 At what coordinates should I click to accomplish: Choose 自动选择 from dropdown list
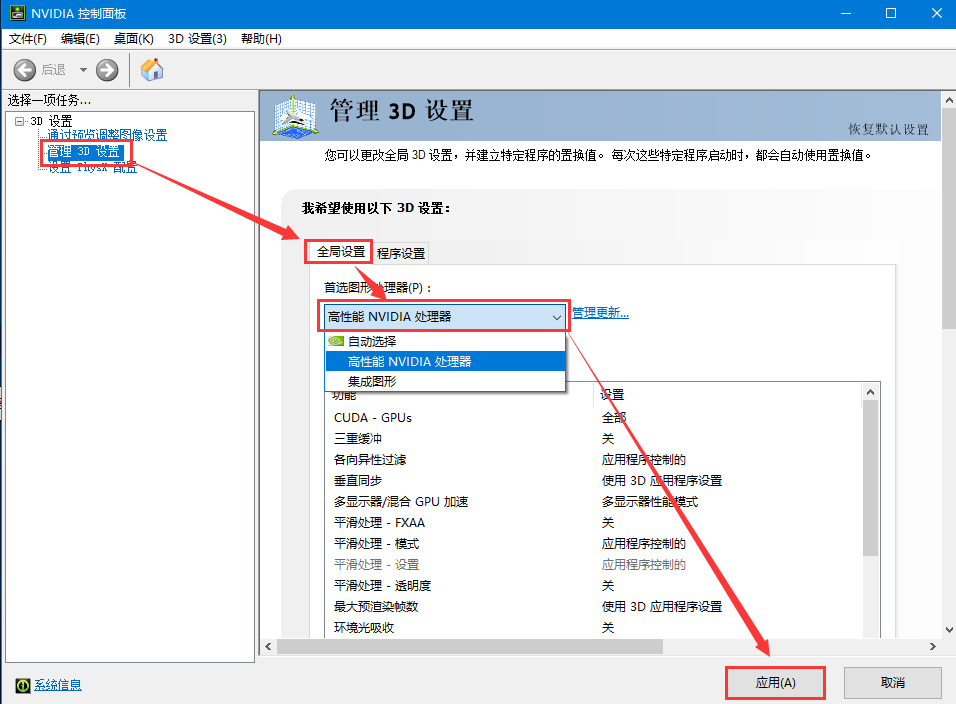[x=446, y=341]
